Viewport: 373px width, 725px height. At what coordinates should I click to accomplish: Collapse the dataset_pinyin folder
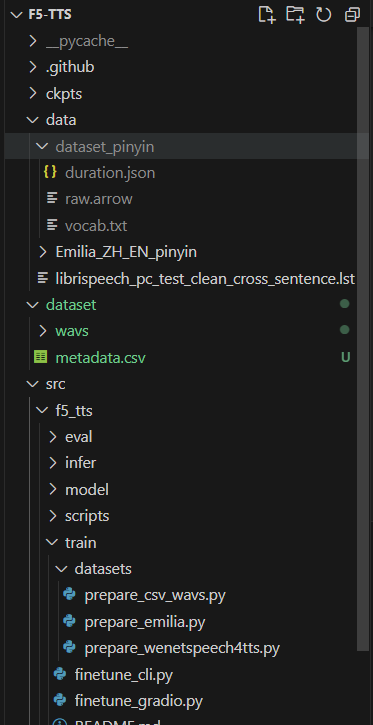click(x=42, y=147)
